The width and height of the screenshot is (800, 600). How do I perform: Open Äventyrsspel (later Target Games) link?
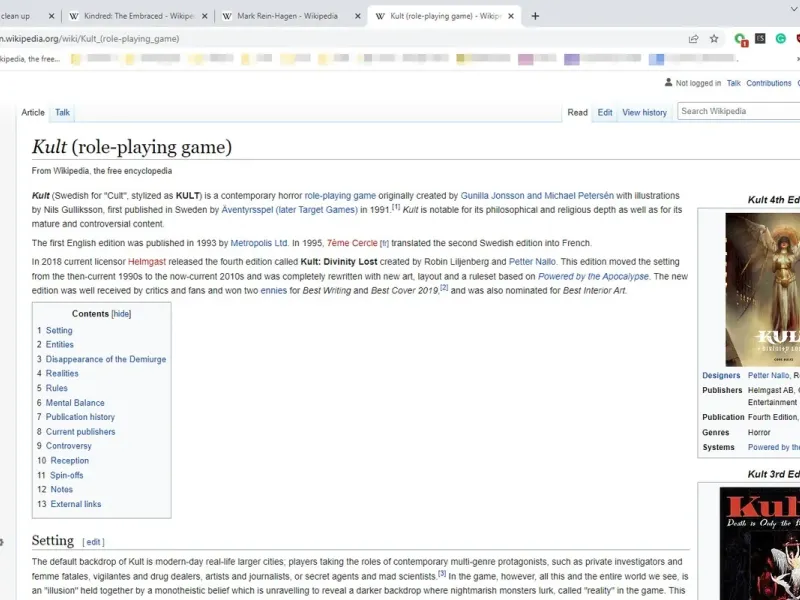(290, 210)
